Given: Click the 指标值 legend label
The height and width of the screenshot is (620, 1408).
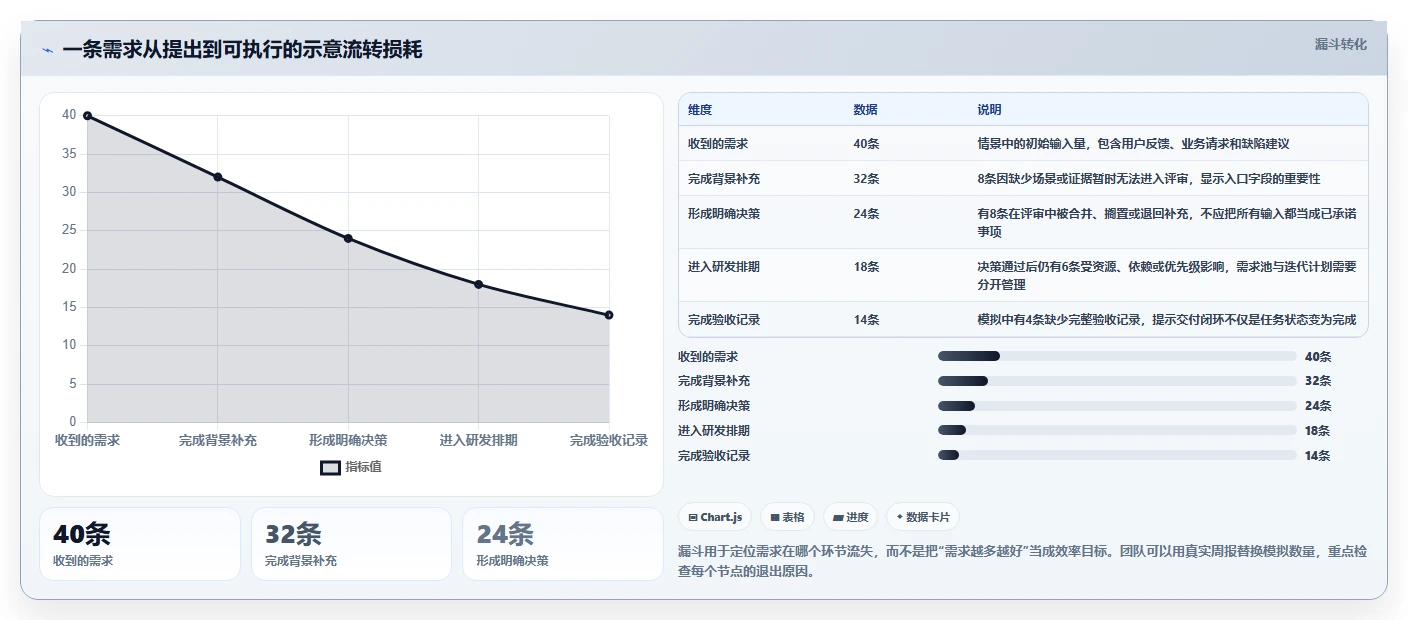Looking at the screenshot, I should point(363,467).
